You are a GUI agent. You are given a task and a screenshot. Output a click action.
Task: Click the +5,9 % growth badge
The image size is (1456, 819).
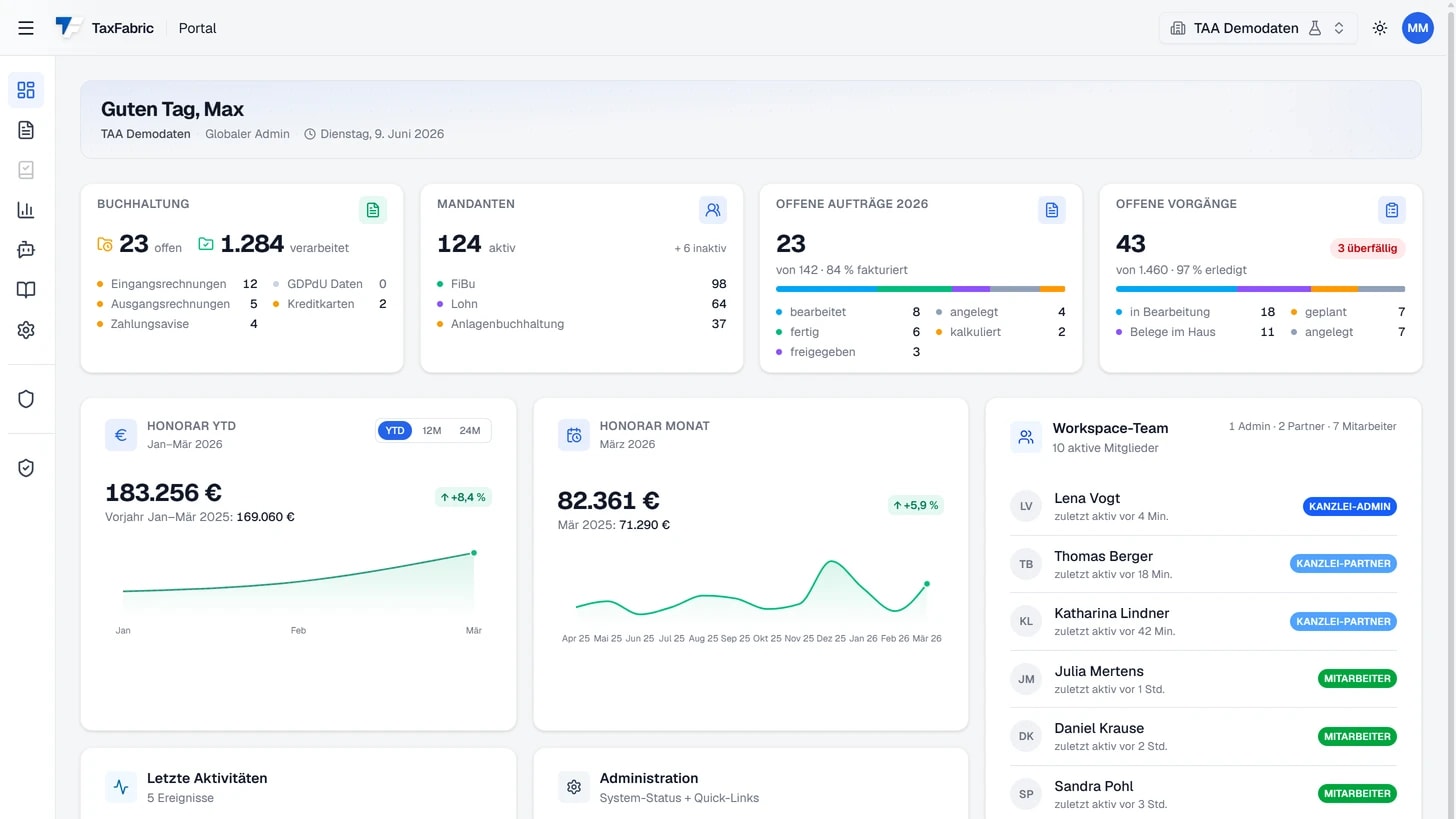(x=916, y=505)
